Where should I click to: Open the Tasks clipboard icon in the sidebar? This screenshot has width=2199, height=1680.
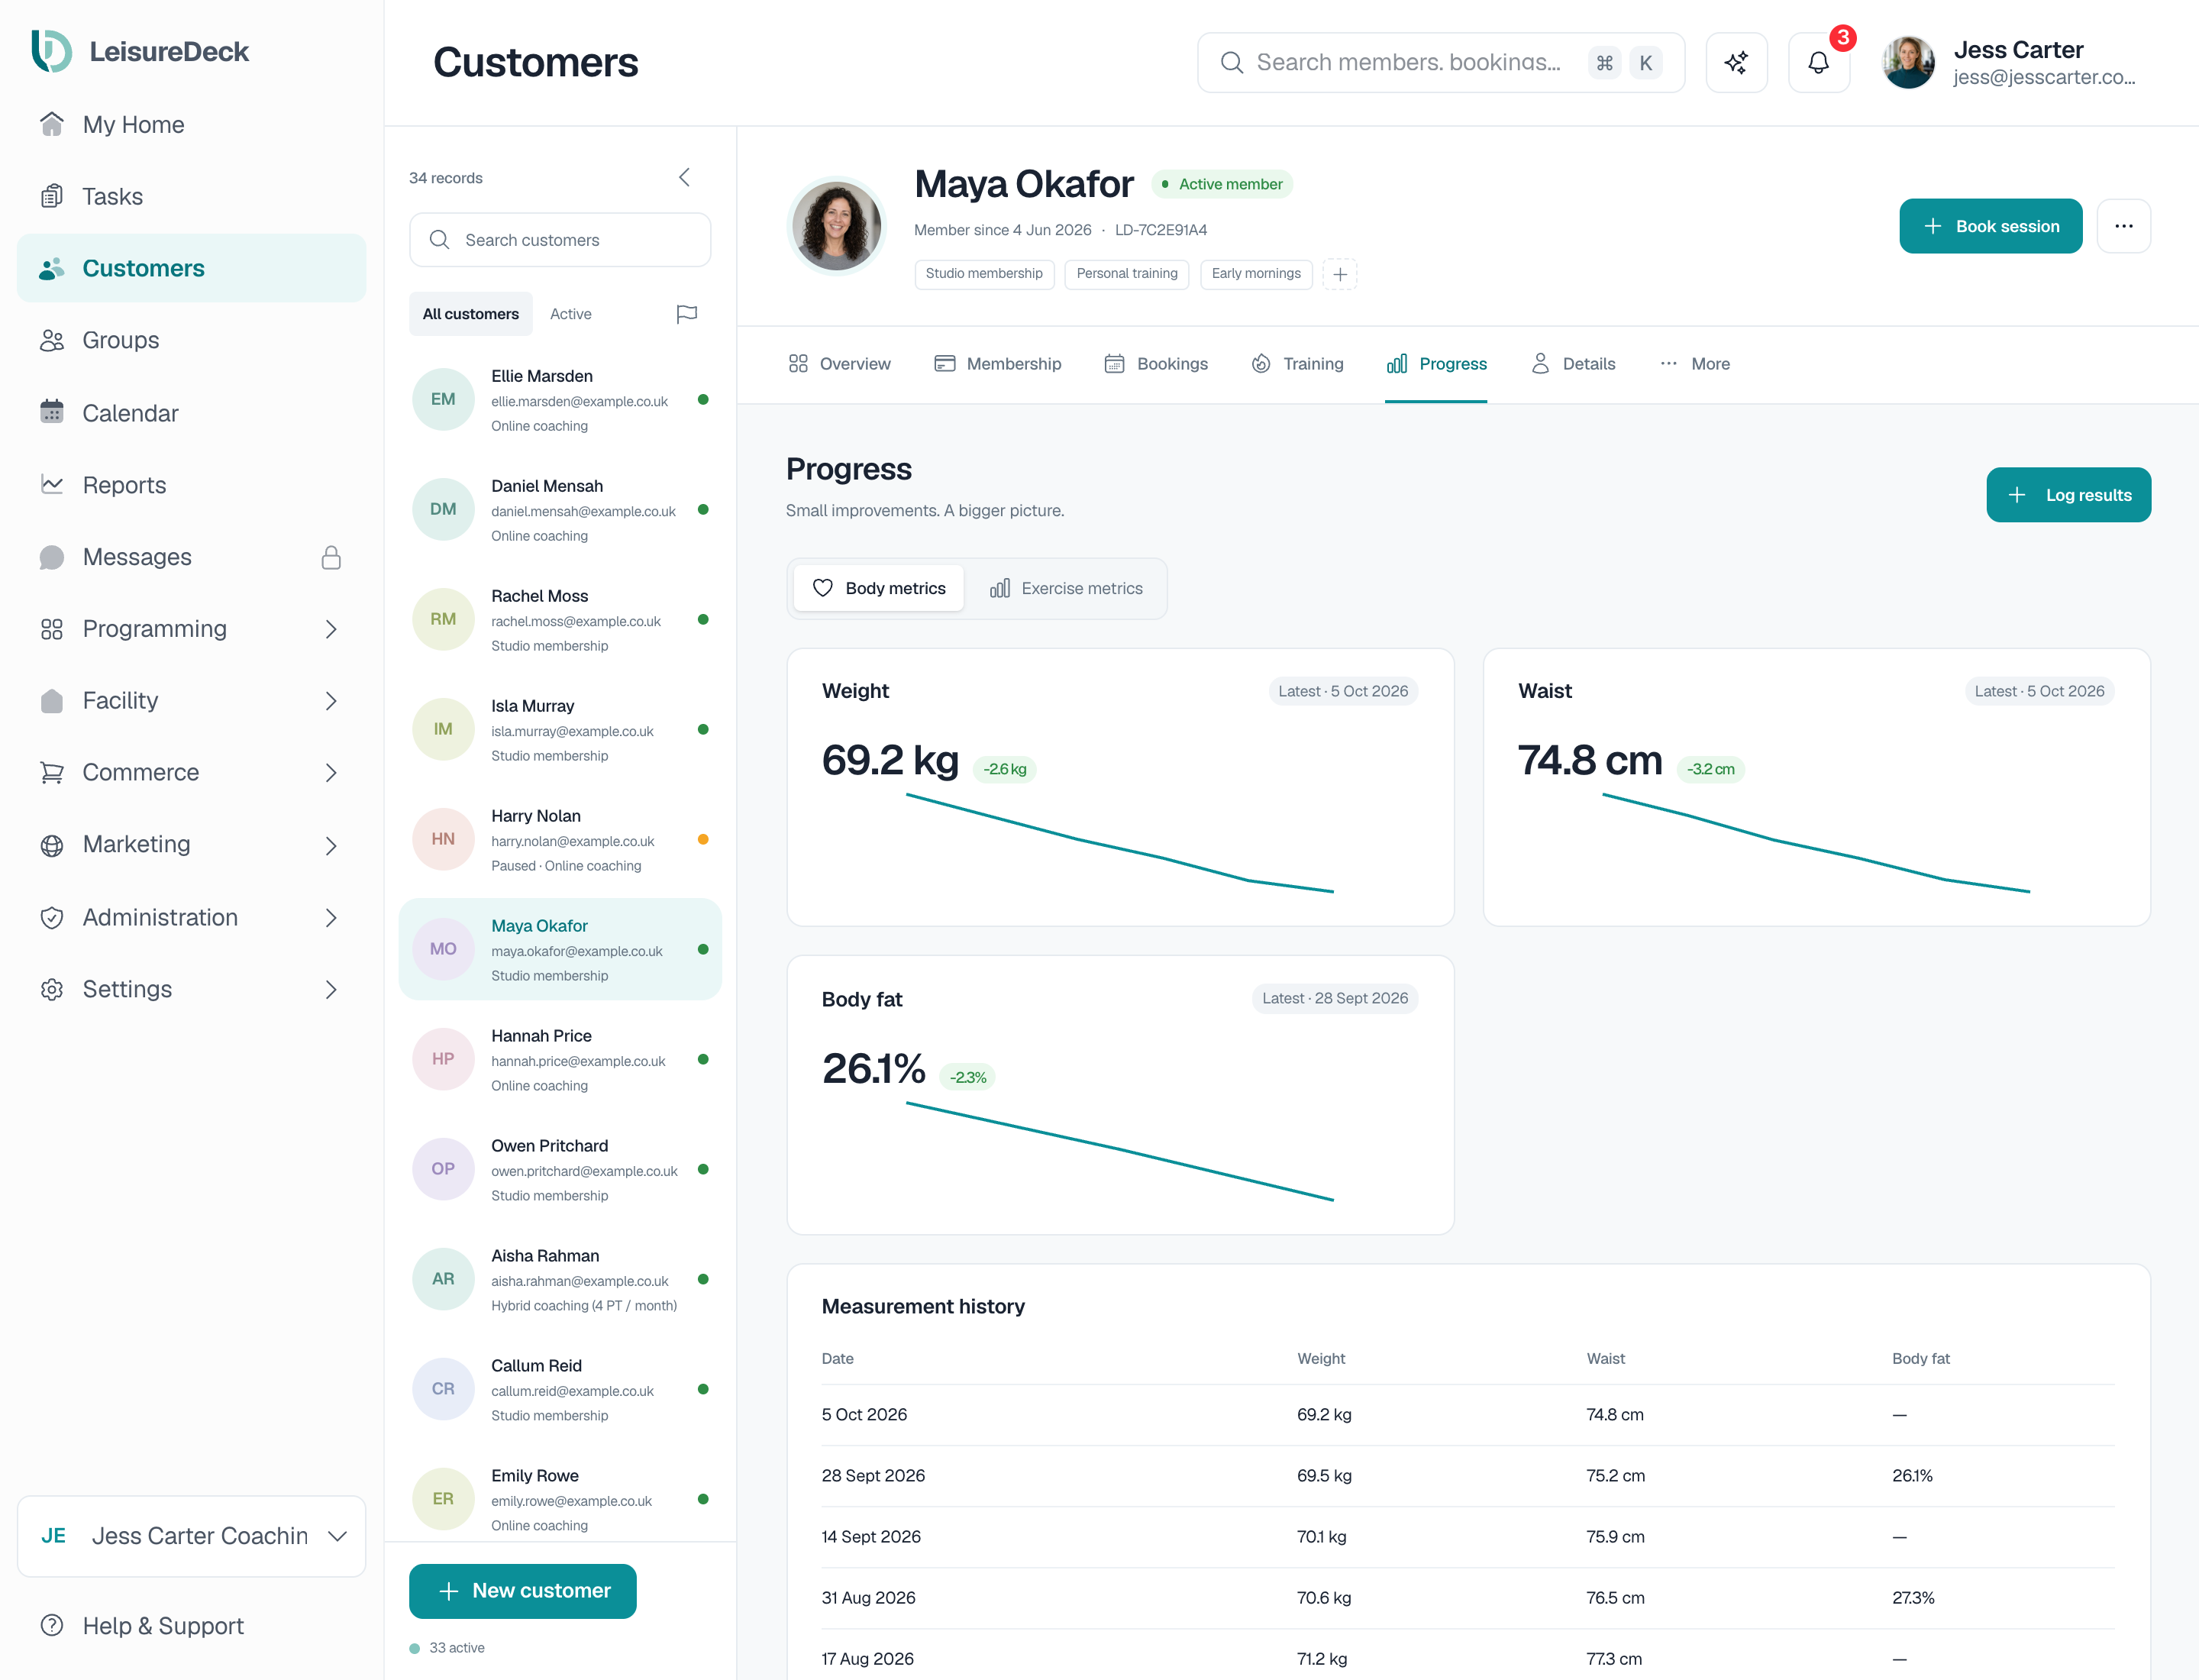coord(52,196)
